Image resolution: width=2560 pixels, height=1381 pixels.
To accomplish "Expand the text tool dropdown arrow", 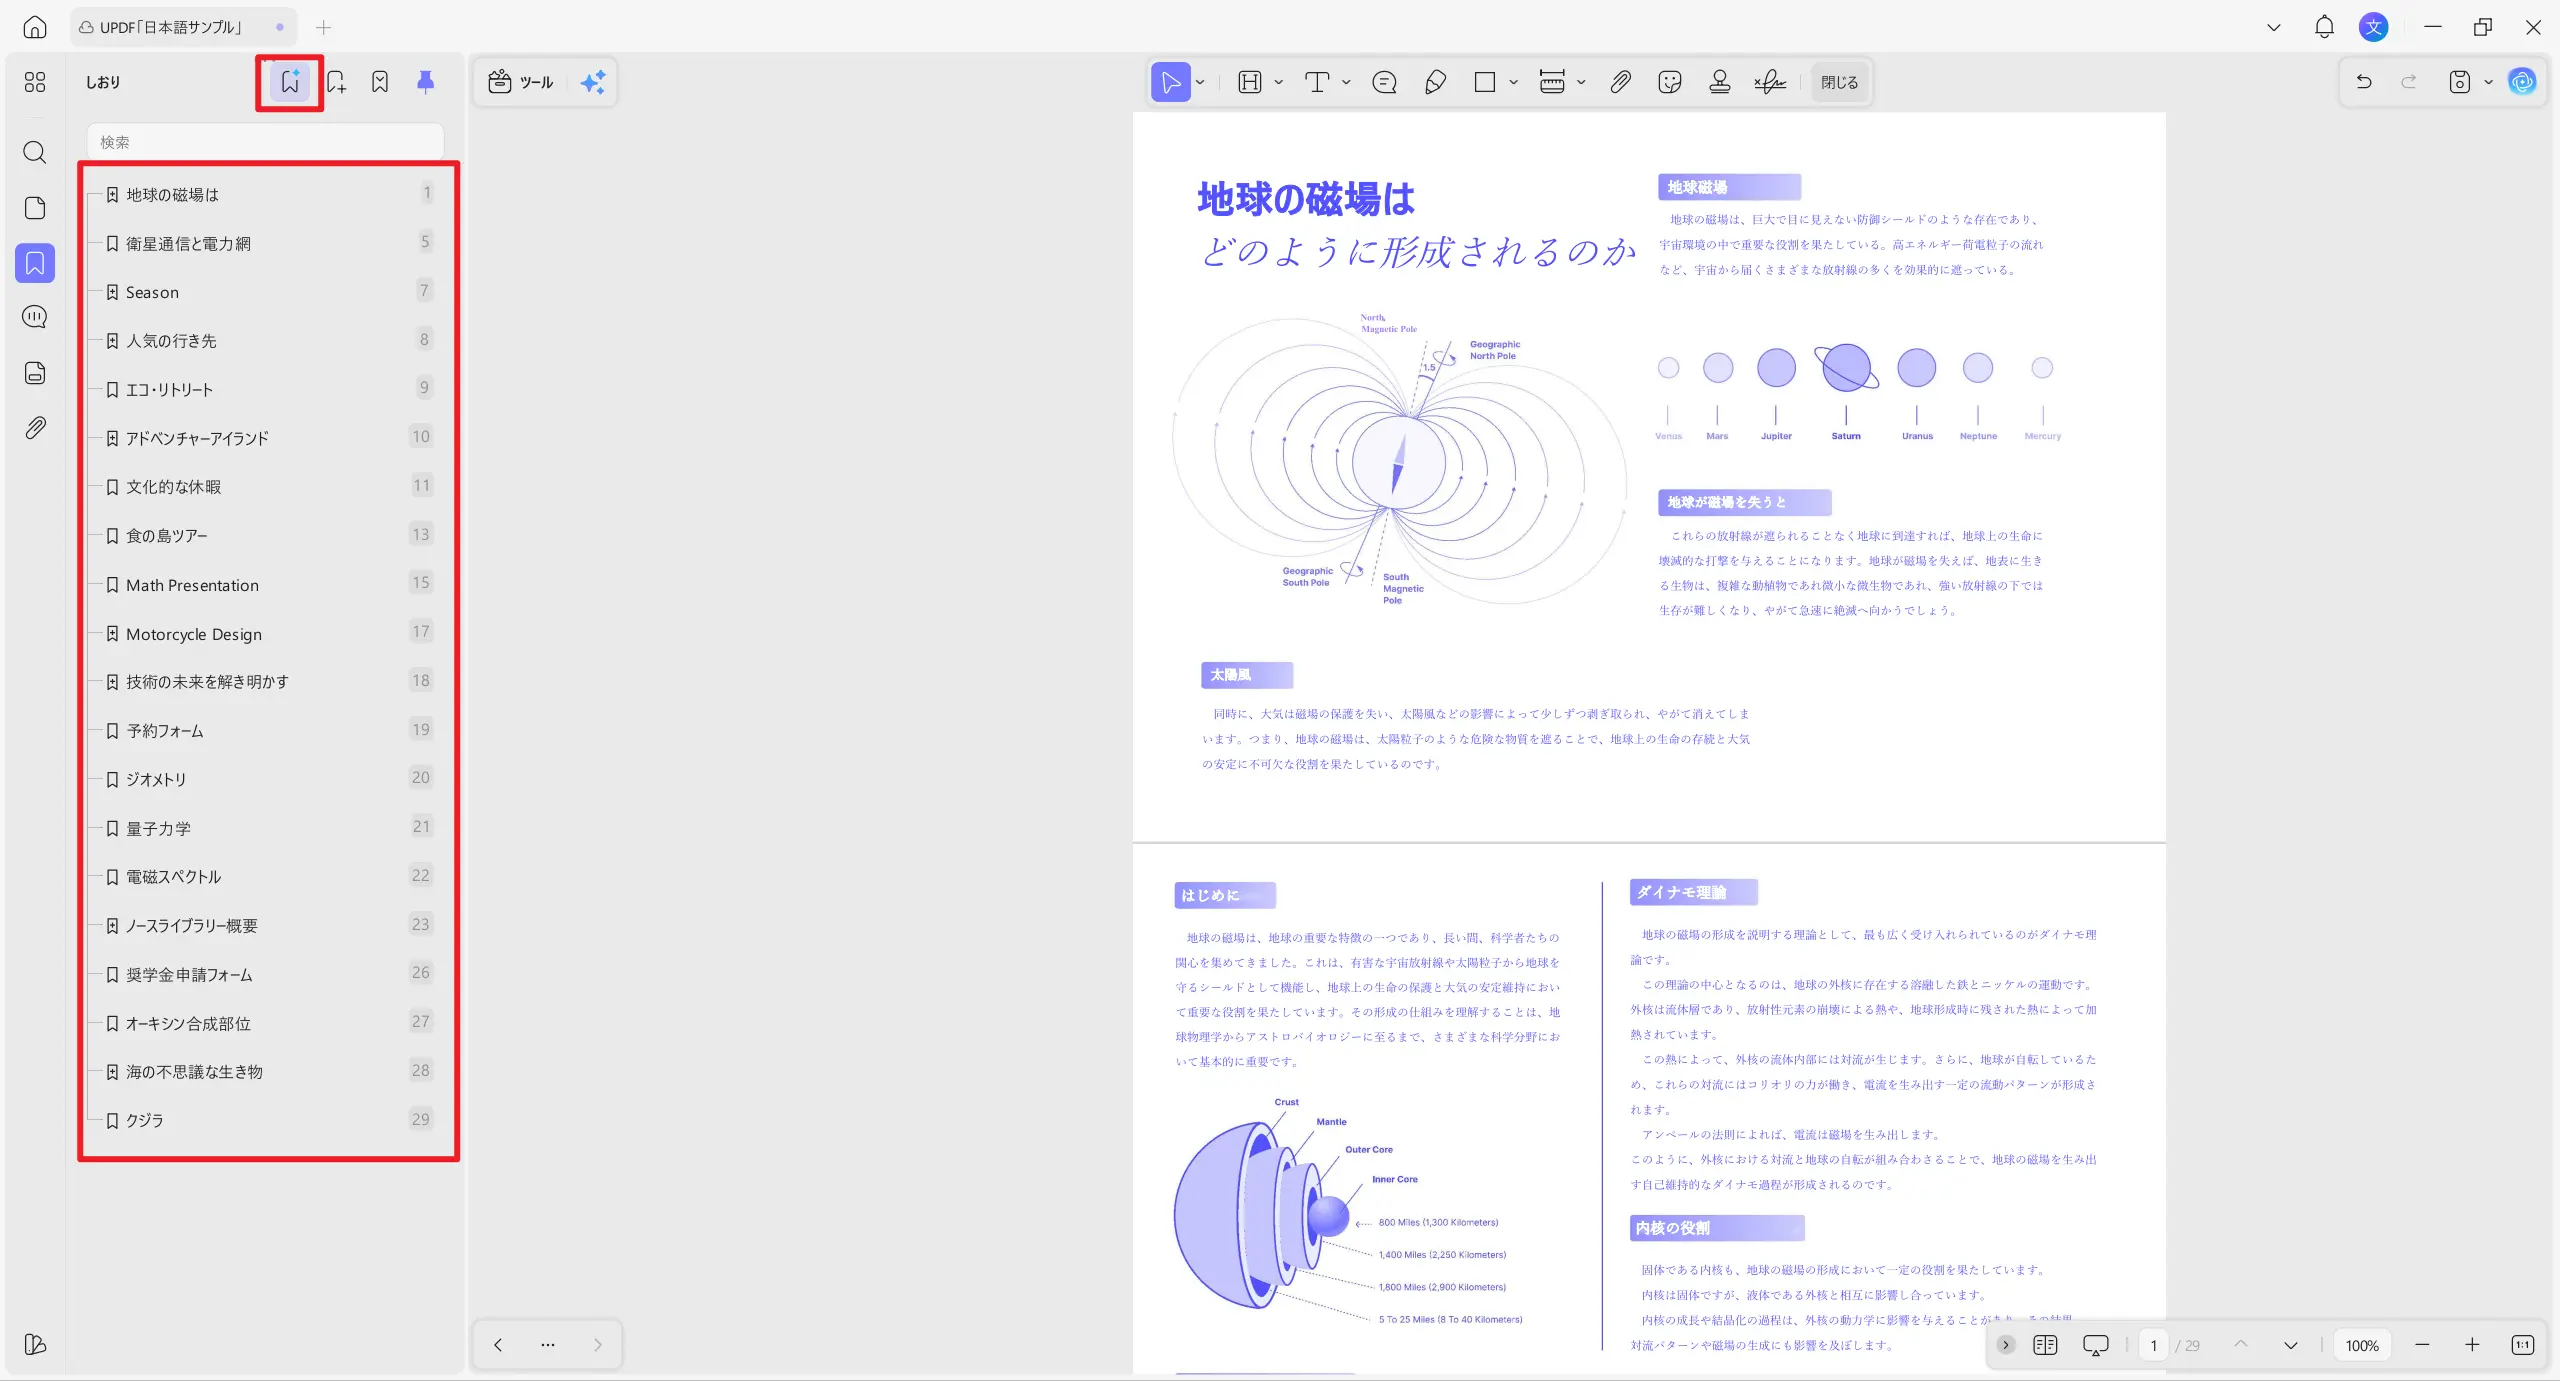I will 1346,82.
